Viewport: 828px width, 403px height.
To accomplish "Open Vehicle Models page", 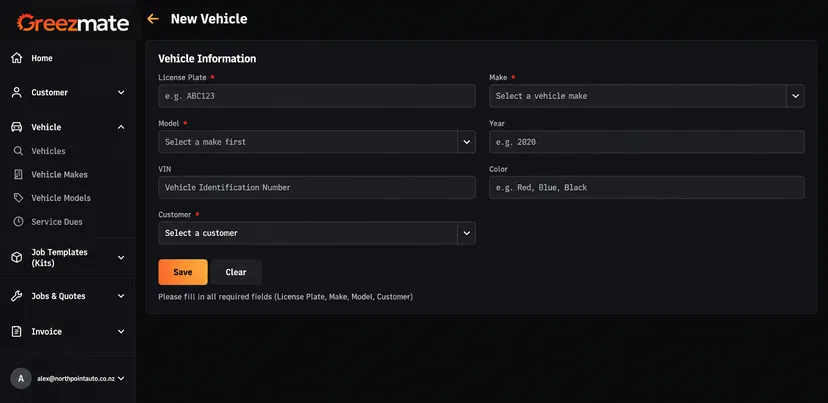I will click(x=61, y=198).
